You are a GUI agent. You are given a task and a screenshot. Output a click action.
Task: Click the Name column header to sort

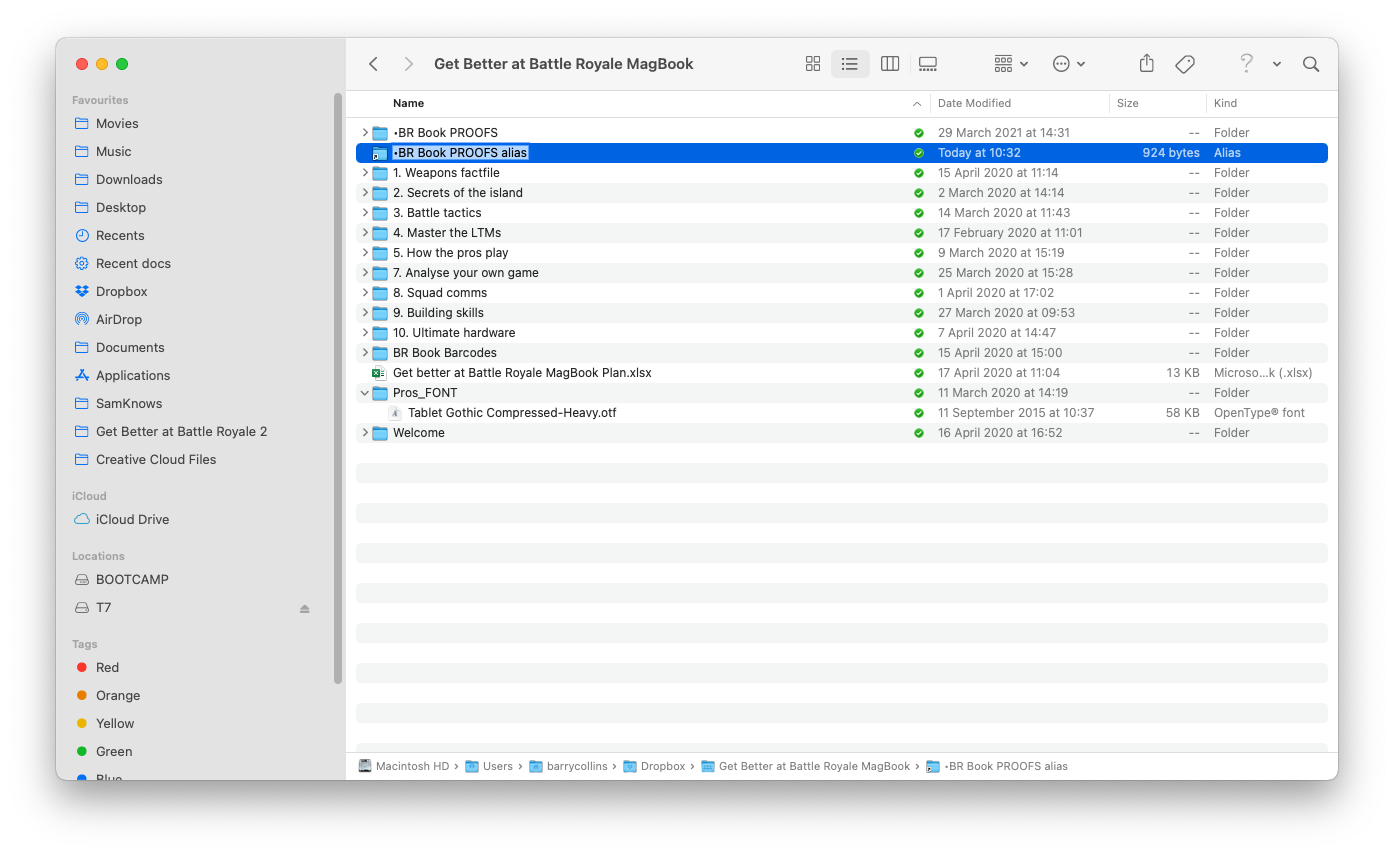408,103
